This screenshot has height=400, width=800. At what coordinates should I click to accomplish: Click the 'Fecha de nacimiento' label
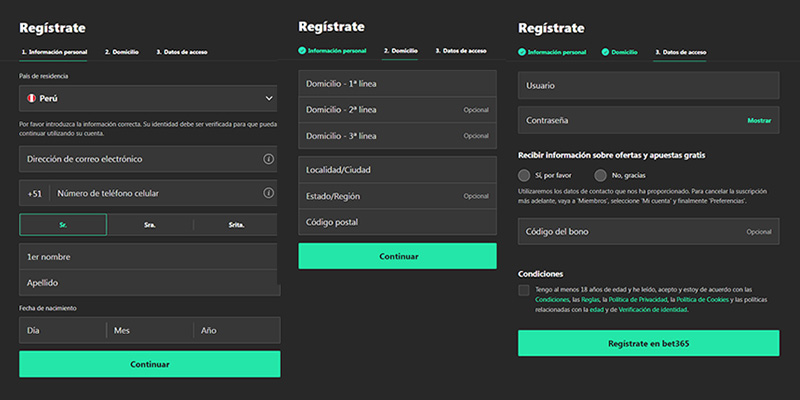[x=48, y=308]
